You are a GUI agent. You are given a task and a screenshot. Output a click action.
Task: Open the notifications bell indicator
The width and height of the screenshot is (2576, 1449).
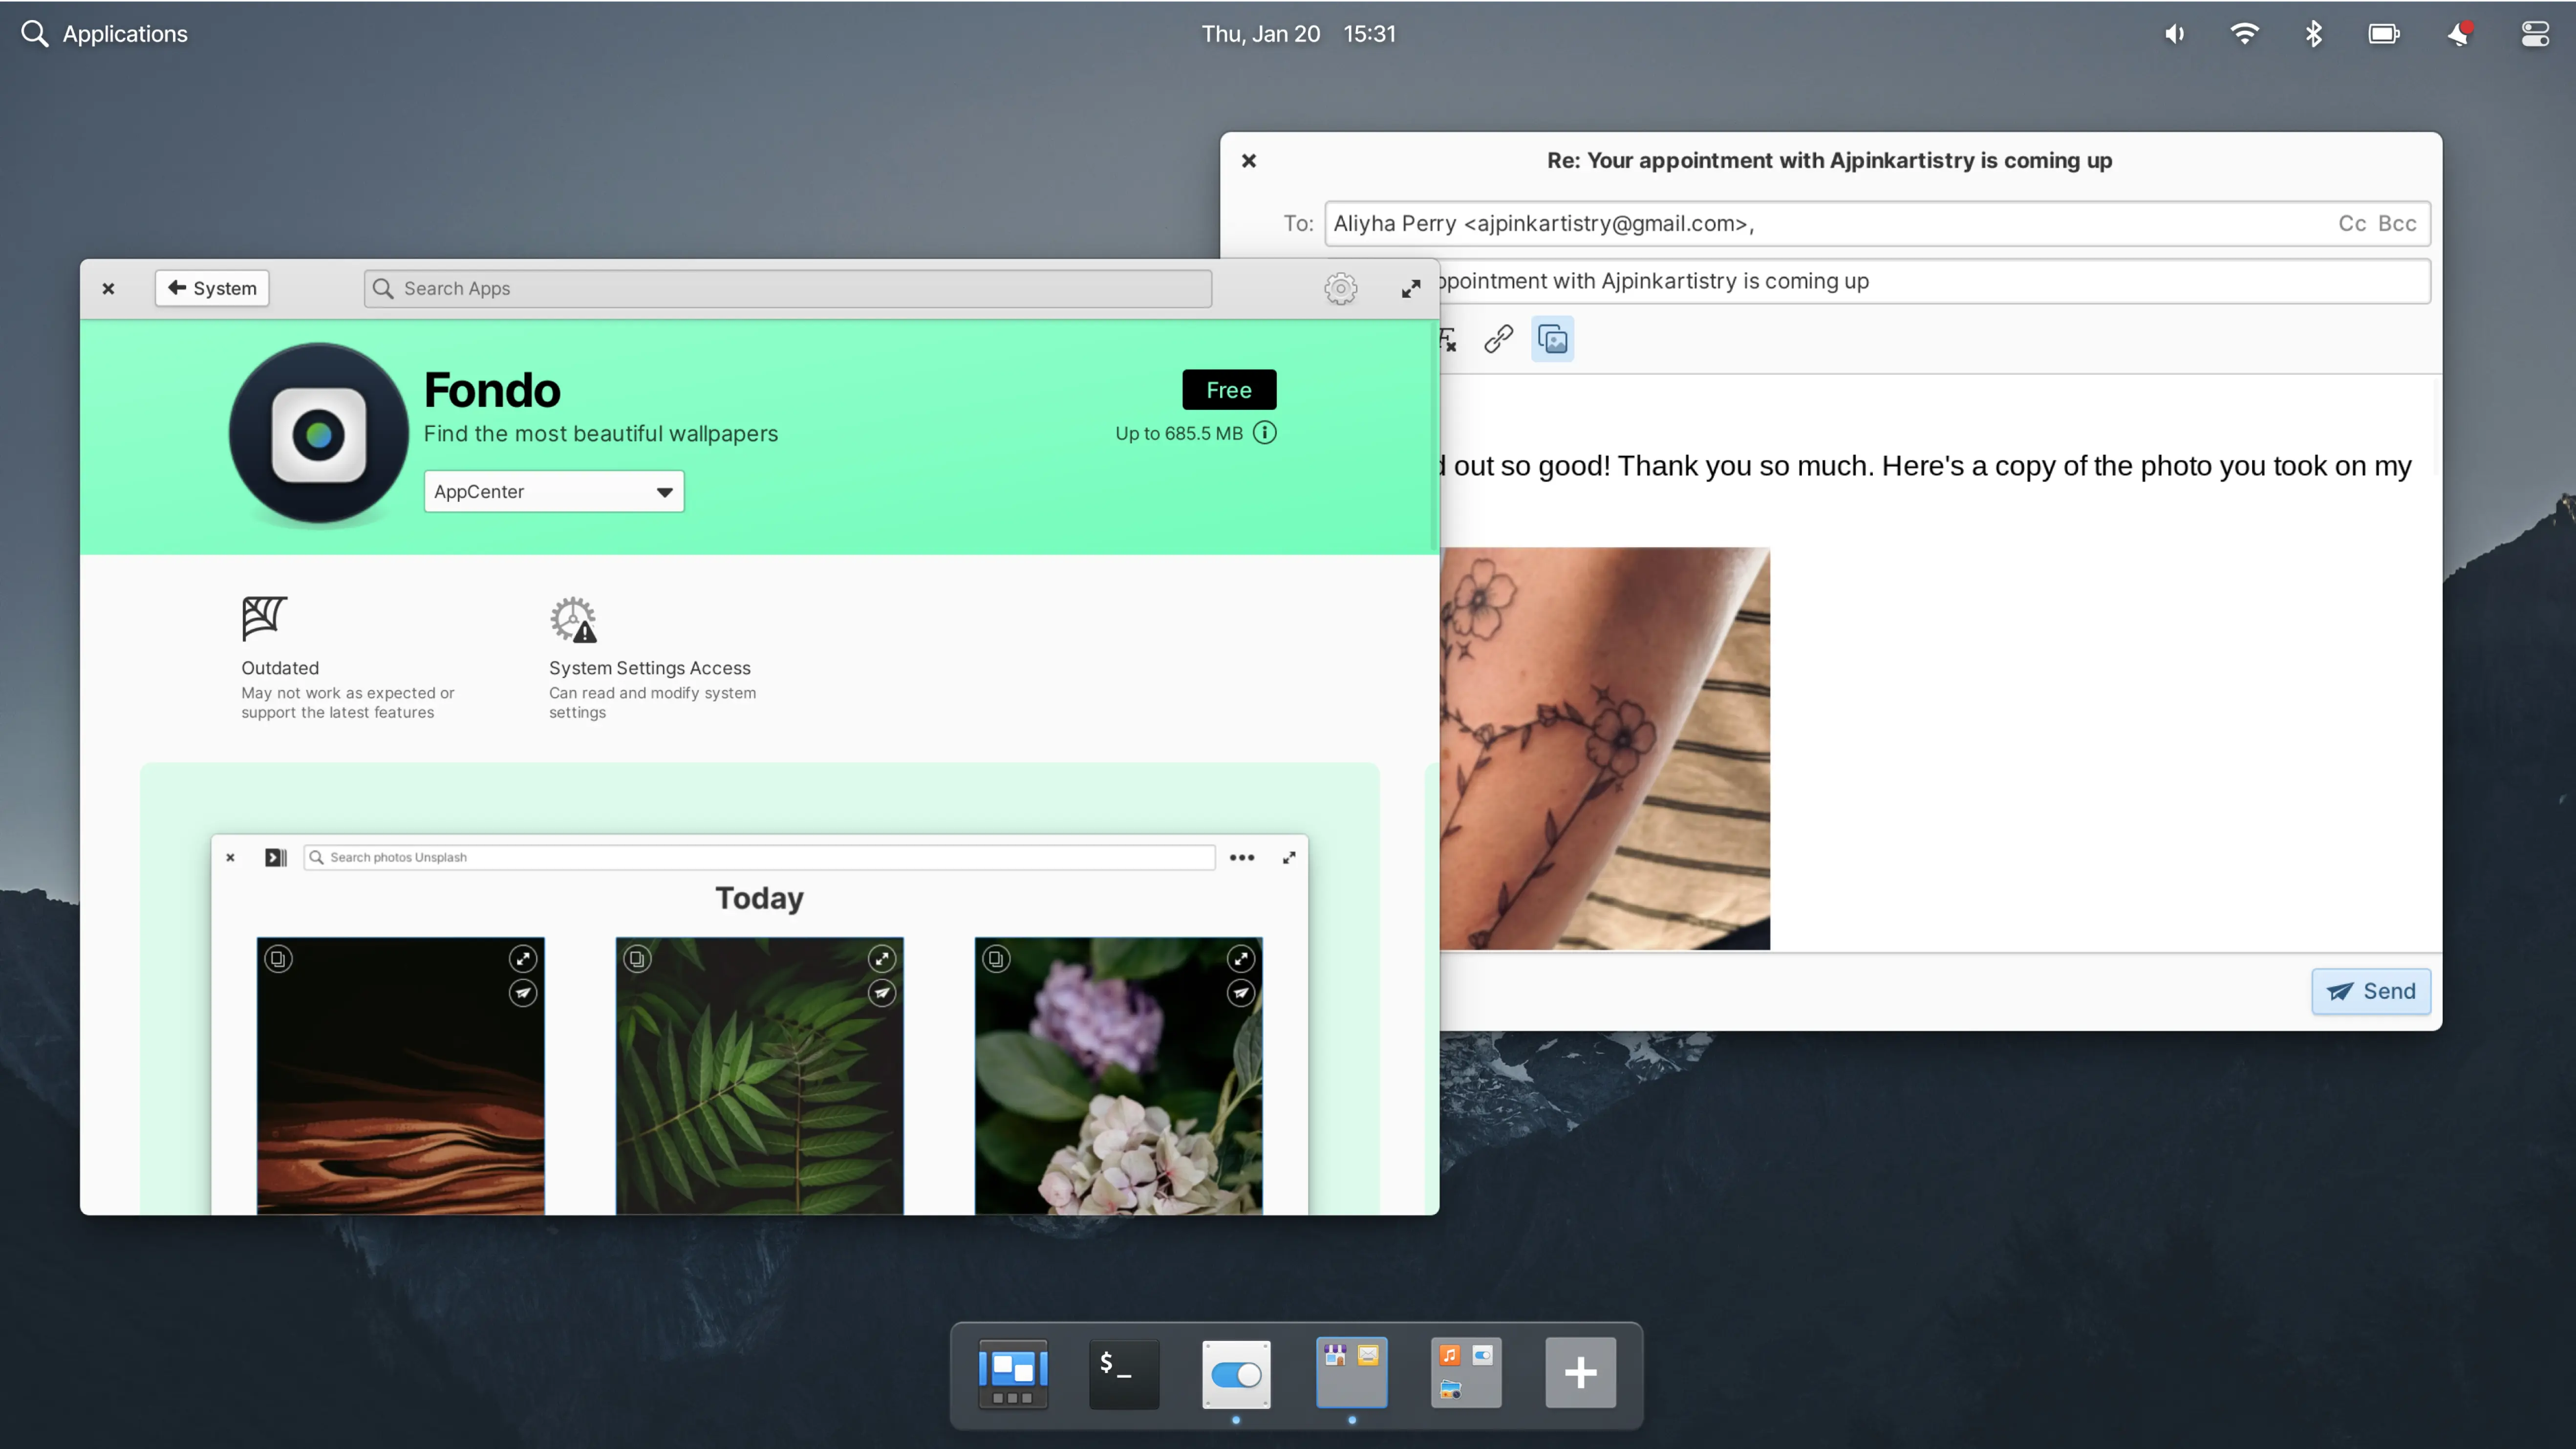click(x=2459, y=34)
